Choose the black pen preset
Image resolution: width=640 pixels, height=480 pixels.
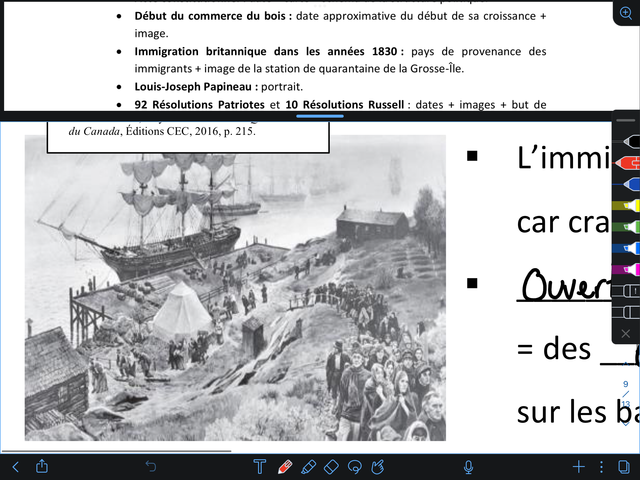(x=631, y=142)
